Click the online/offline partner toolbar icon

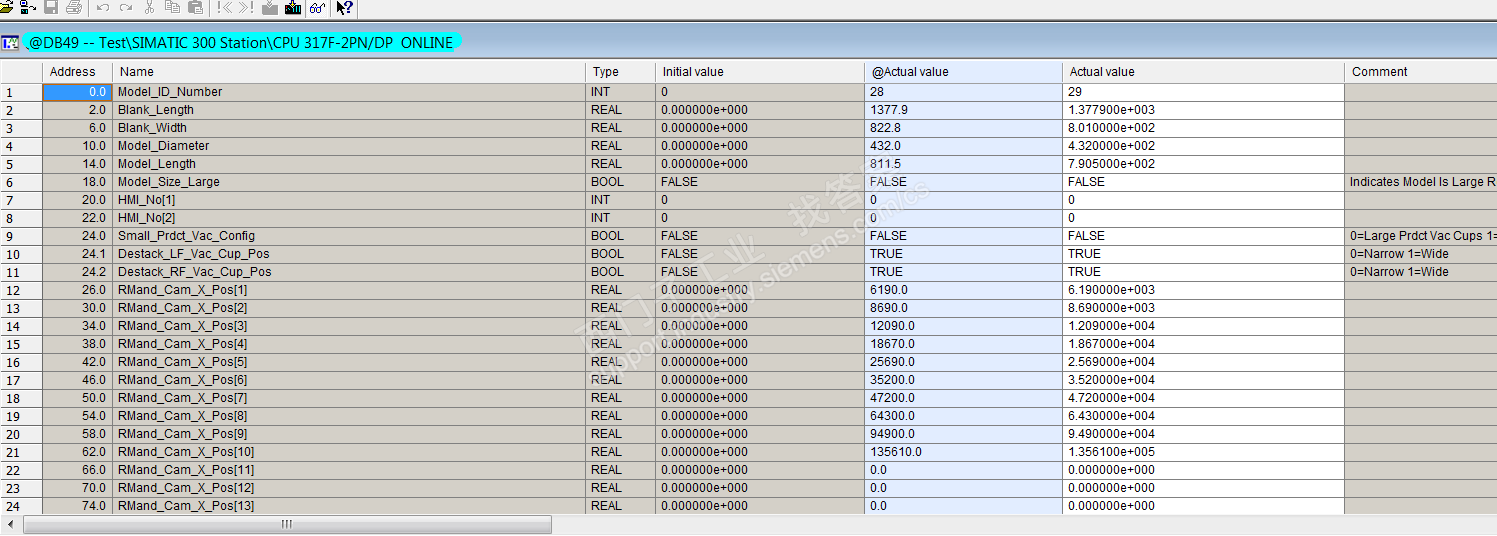(x=28, y=7)
